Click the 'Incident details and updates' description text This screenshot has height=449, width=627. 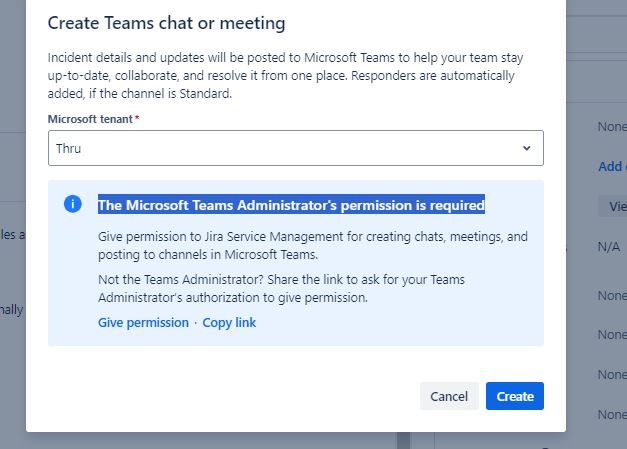pos(286,76)
